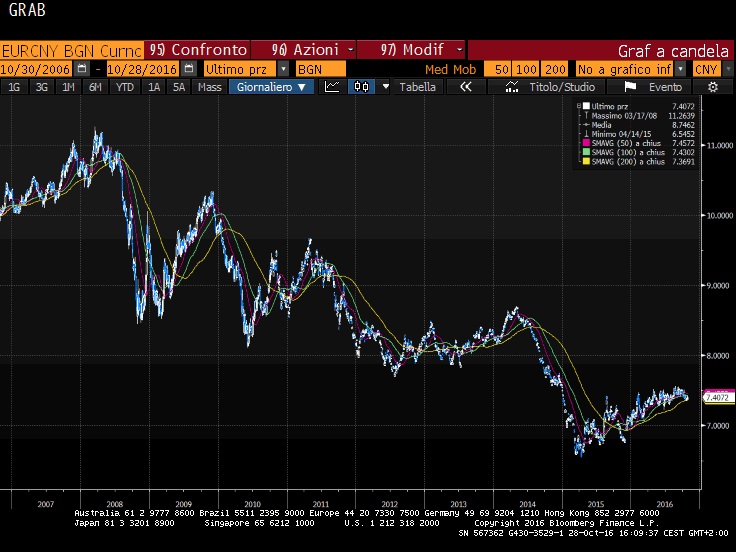Open the chart settings gear icon
Screen dimensions: 736x552
tap(713, 87)
